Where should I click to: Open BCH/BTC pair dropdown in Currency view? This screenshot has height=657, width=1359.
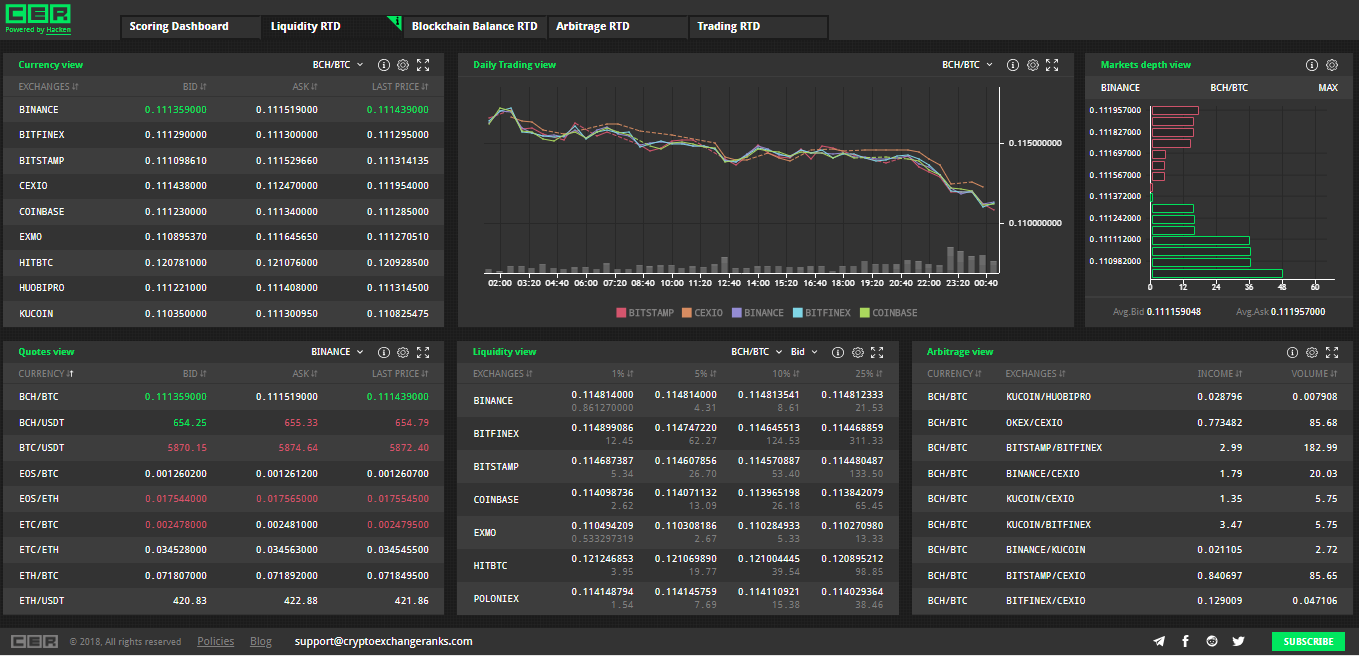coord(338,65)
